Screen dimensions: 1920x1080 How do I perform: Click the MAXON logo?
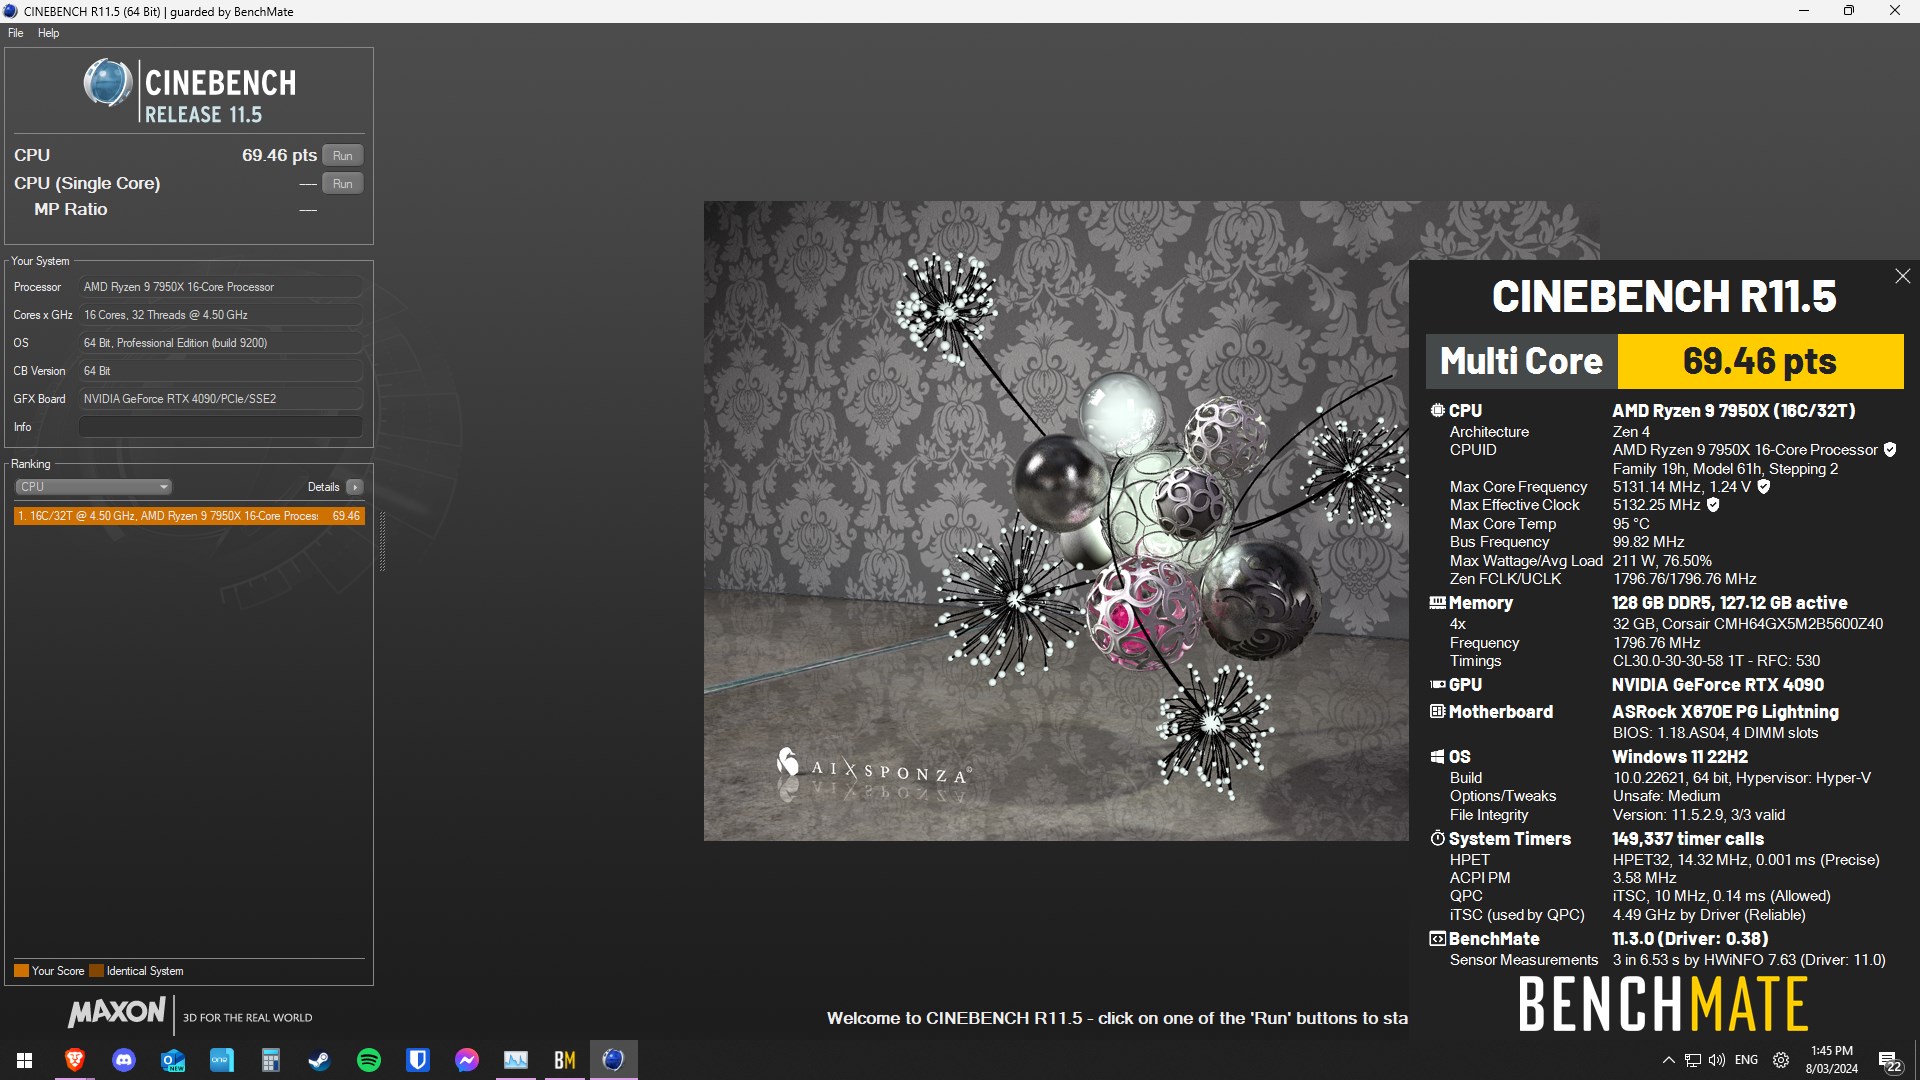[117, 1012]
